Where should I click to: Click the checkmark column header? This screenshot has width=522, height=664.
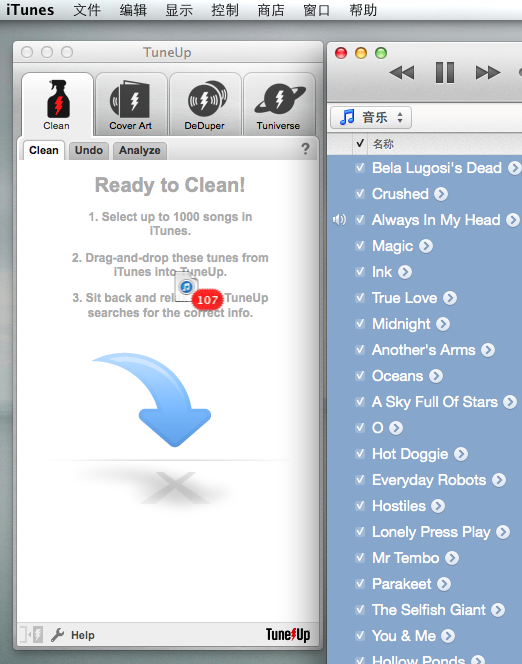360,144
